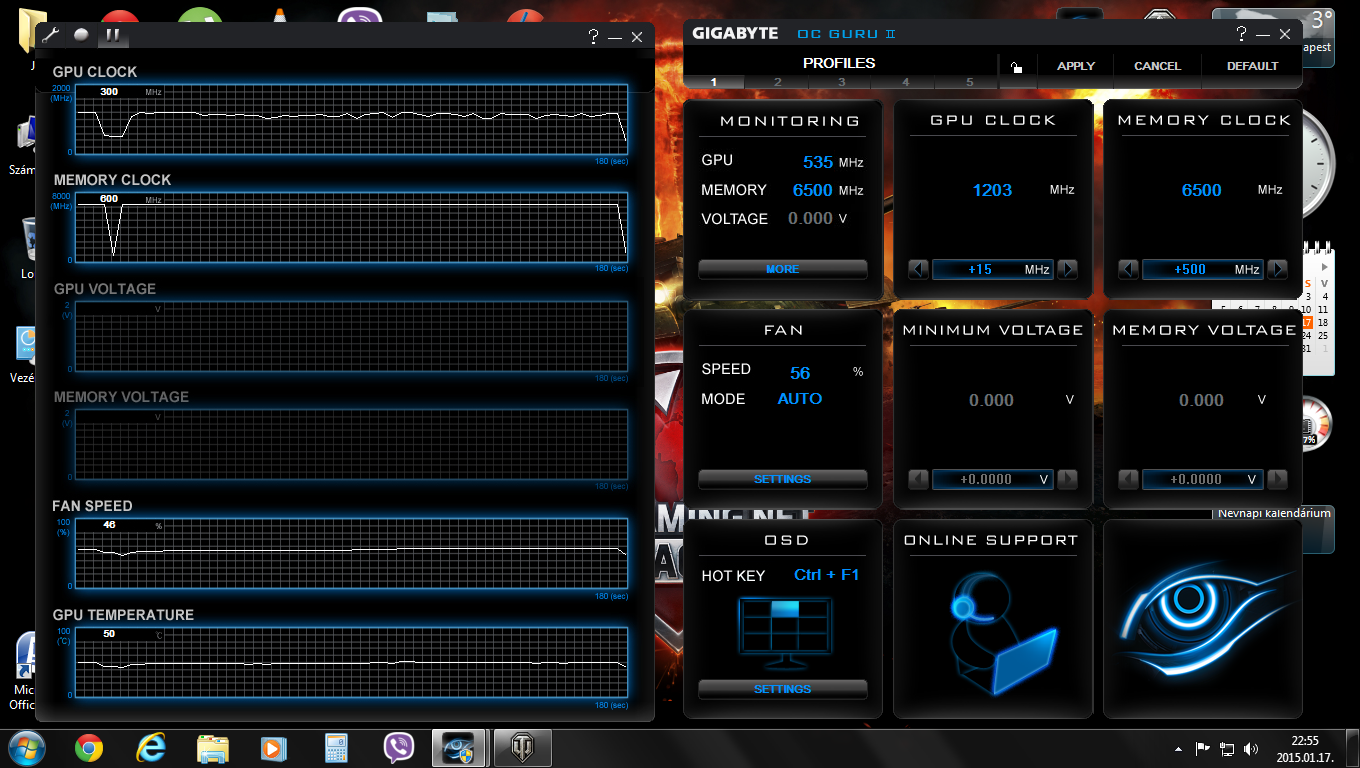
Task: Click the network icon in system tray
Action: click(1228, 748)
